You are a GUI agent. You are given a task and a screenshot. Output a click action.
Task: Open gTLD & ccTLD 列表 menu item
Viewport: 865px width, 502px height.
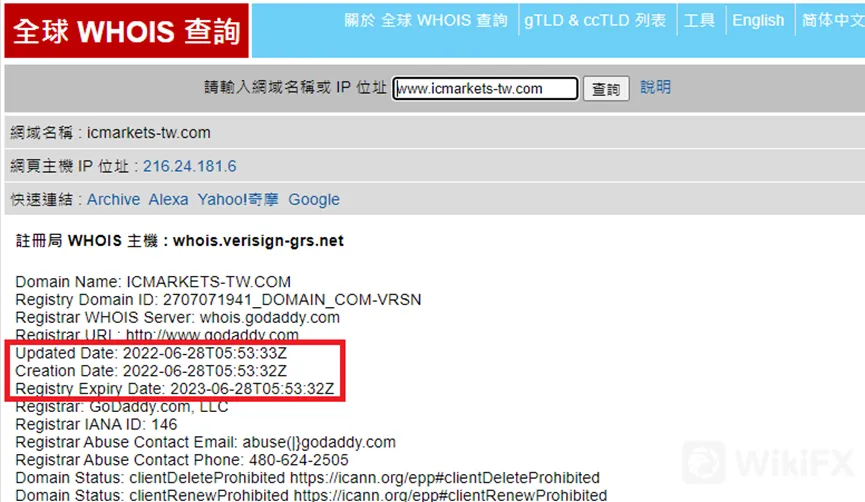point(595,20)
